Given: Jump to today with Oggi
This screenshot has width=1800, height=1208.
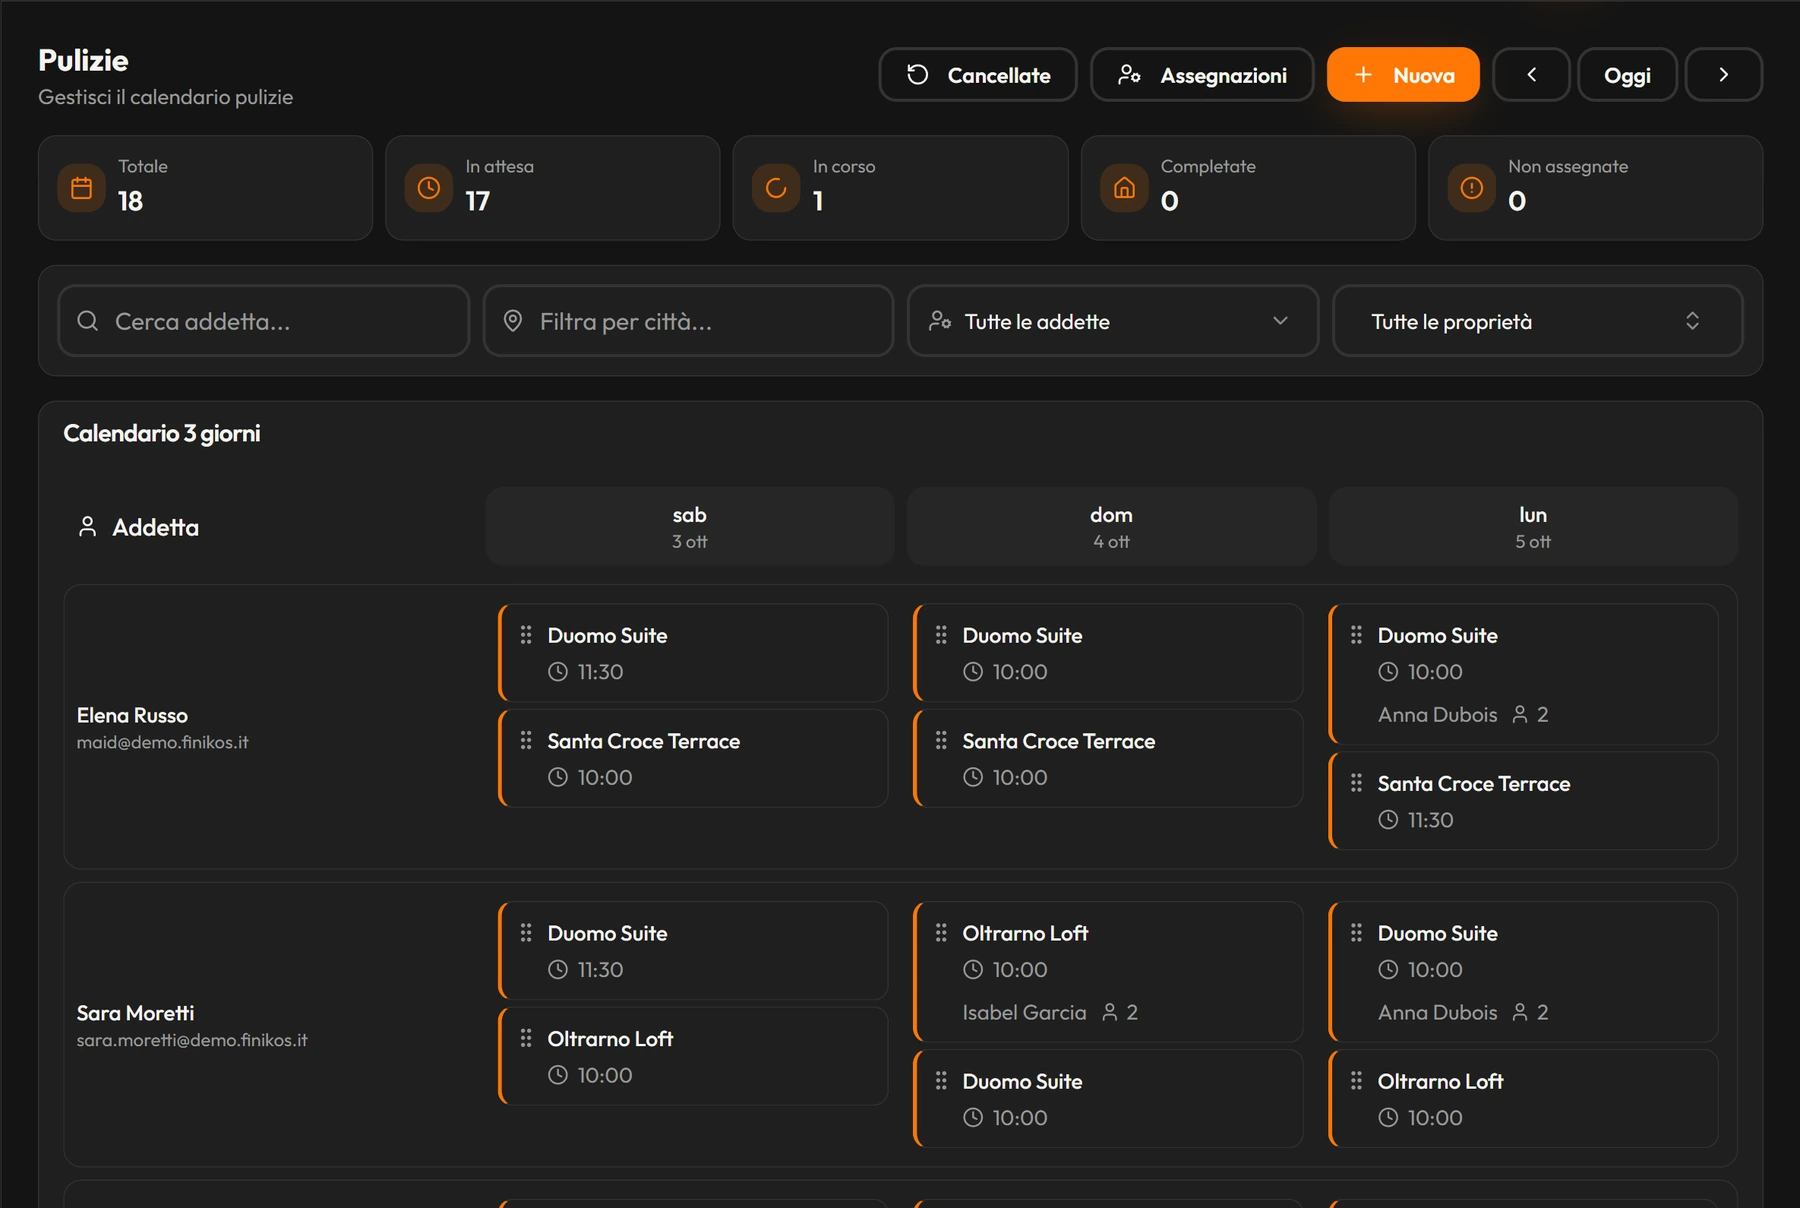Looking at the screenshot, I should pos(1627,75).
